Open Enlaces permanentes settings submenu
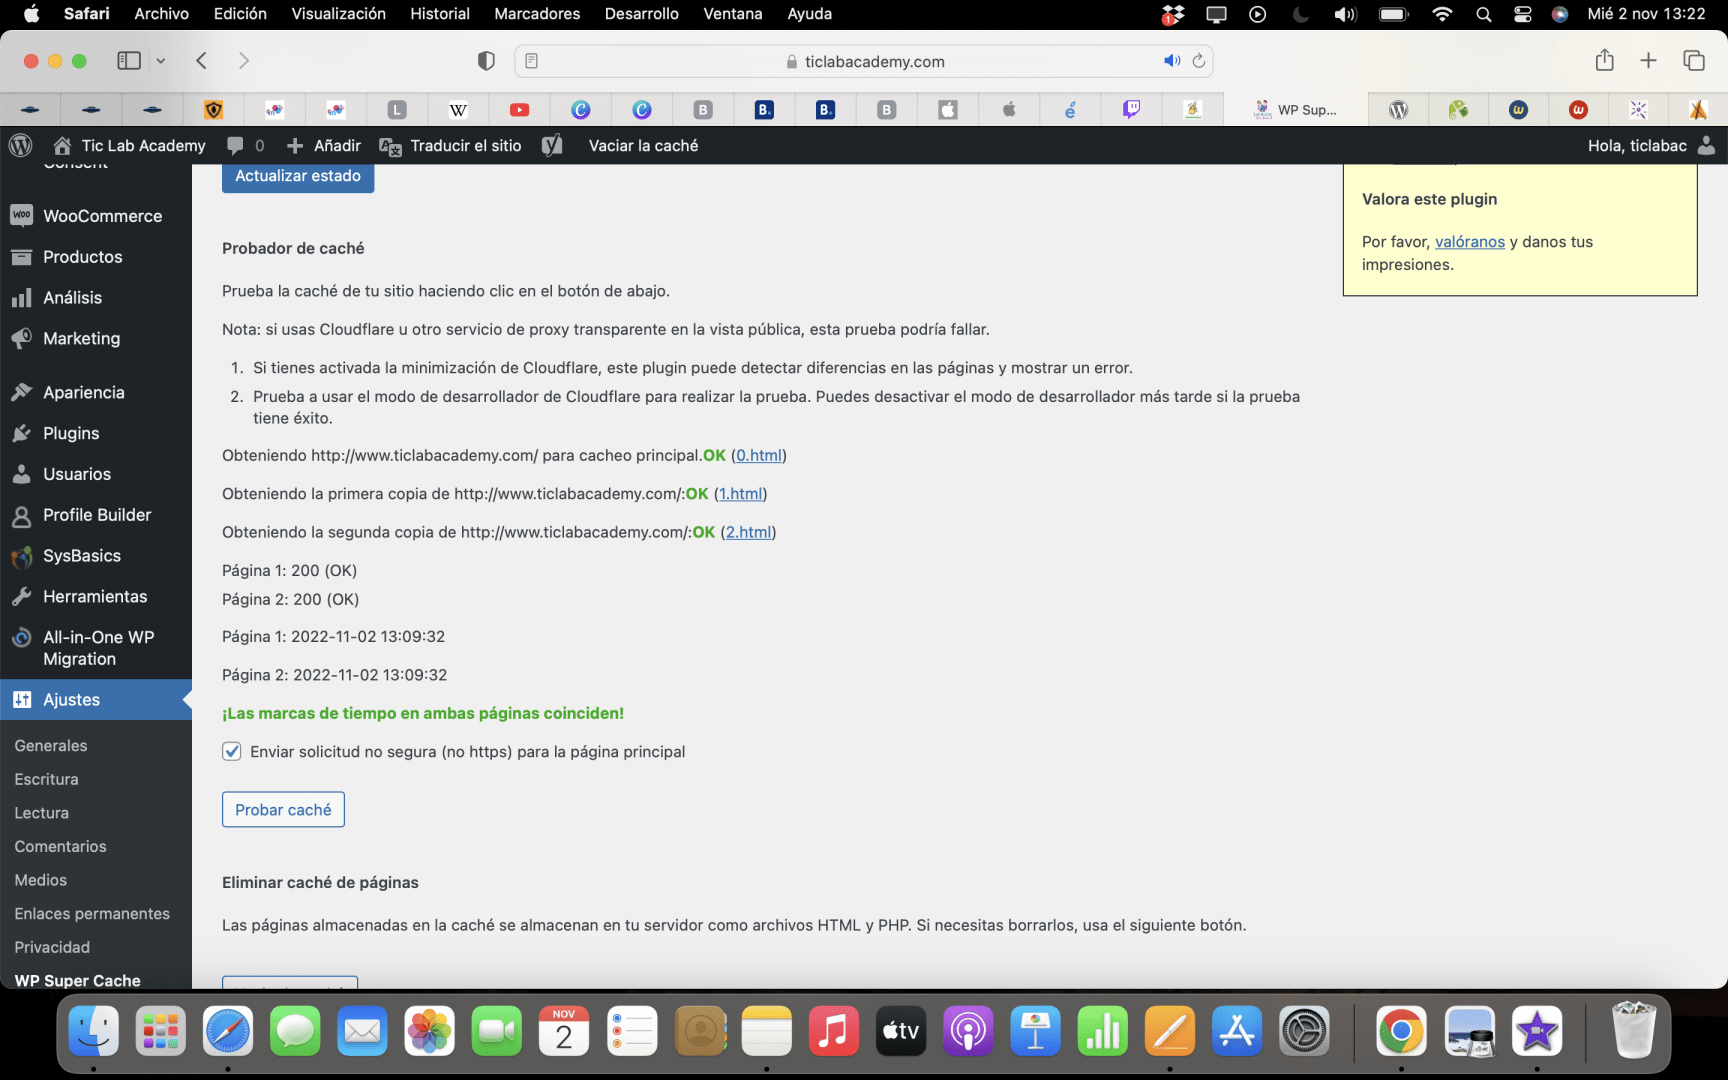This screenshot has width=1728, height=1080. point(92,914)
